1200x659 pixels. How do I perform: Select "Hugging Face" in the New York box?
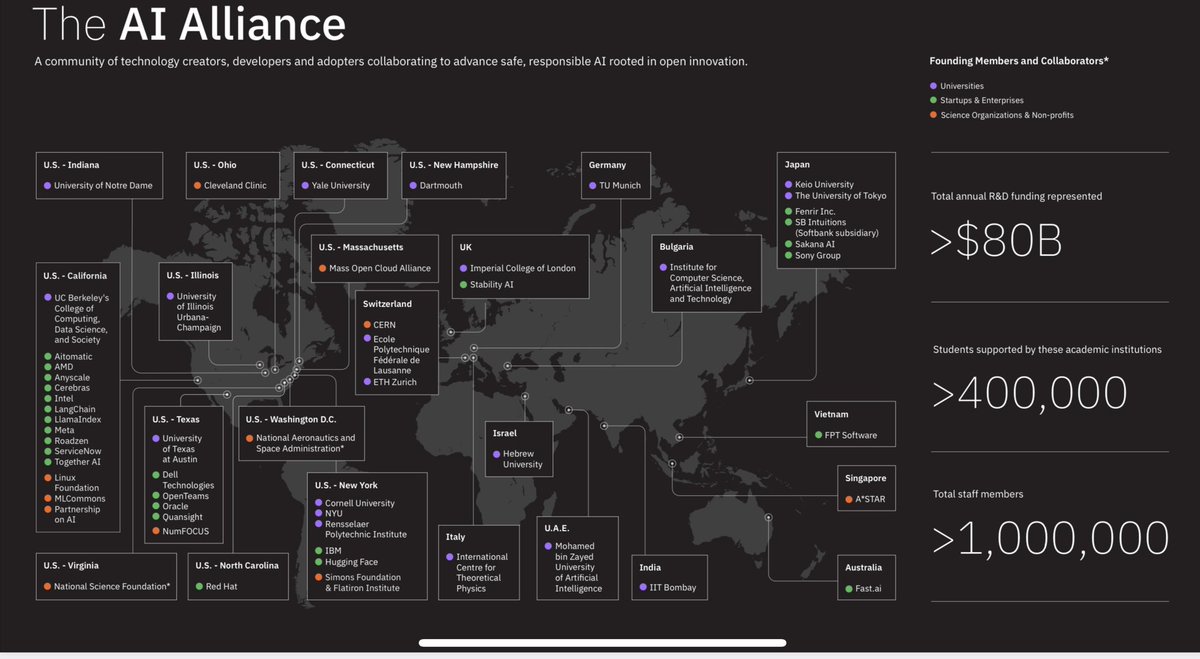click(352, 562)
